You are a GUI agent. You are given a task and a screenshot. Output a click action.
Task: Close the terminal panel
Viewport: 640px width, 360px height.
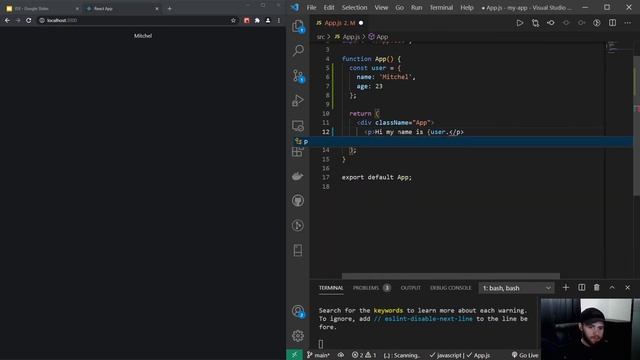point(627,288)
